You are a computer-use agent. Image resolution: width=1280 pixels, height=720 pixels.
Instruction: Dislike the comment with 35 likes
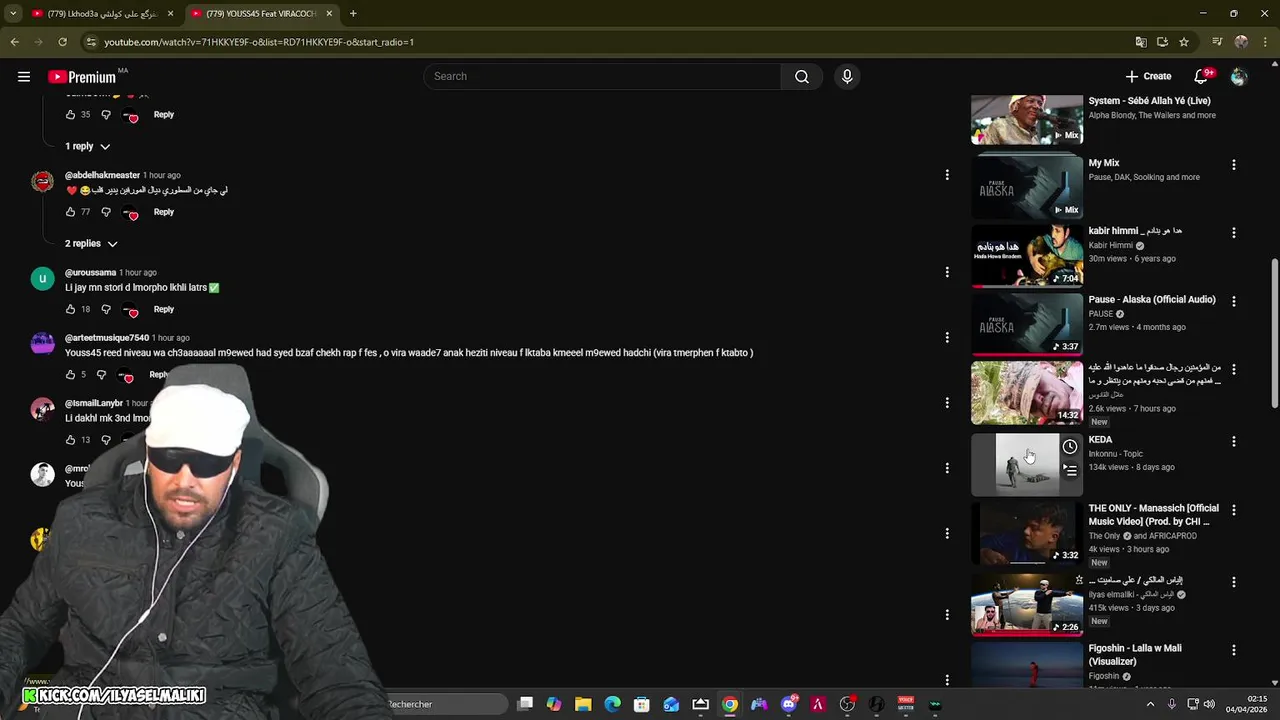coord(106,114)
